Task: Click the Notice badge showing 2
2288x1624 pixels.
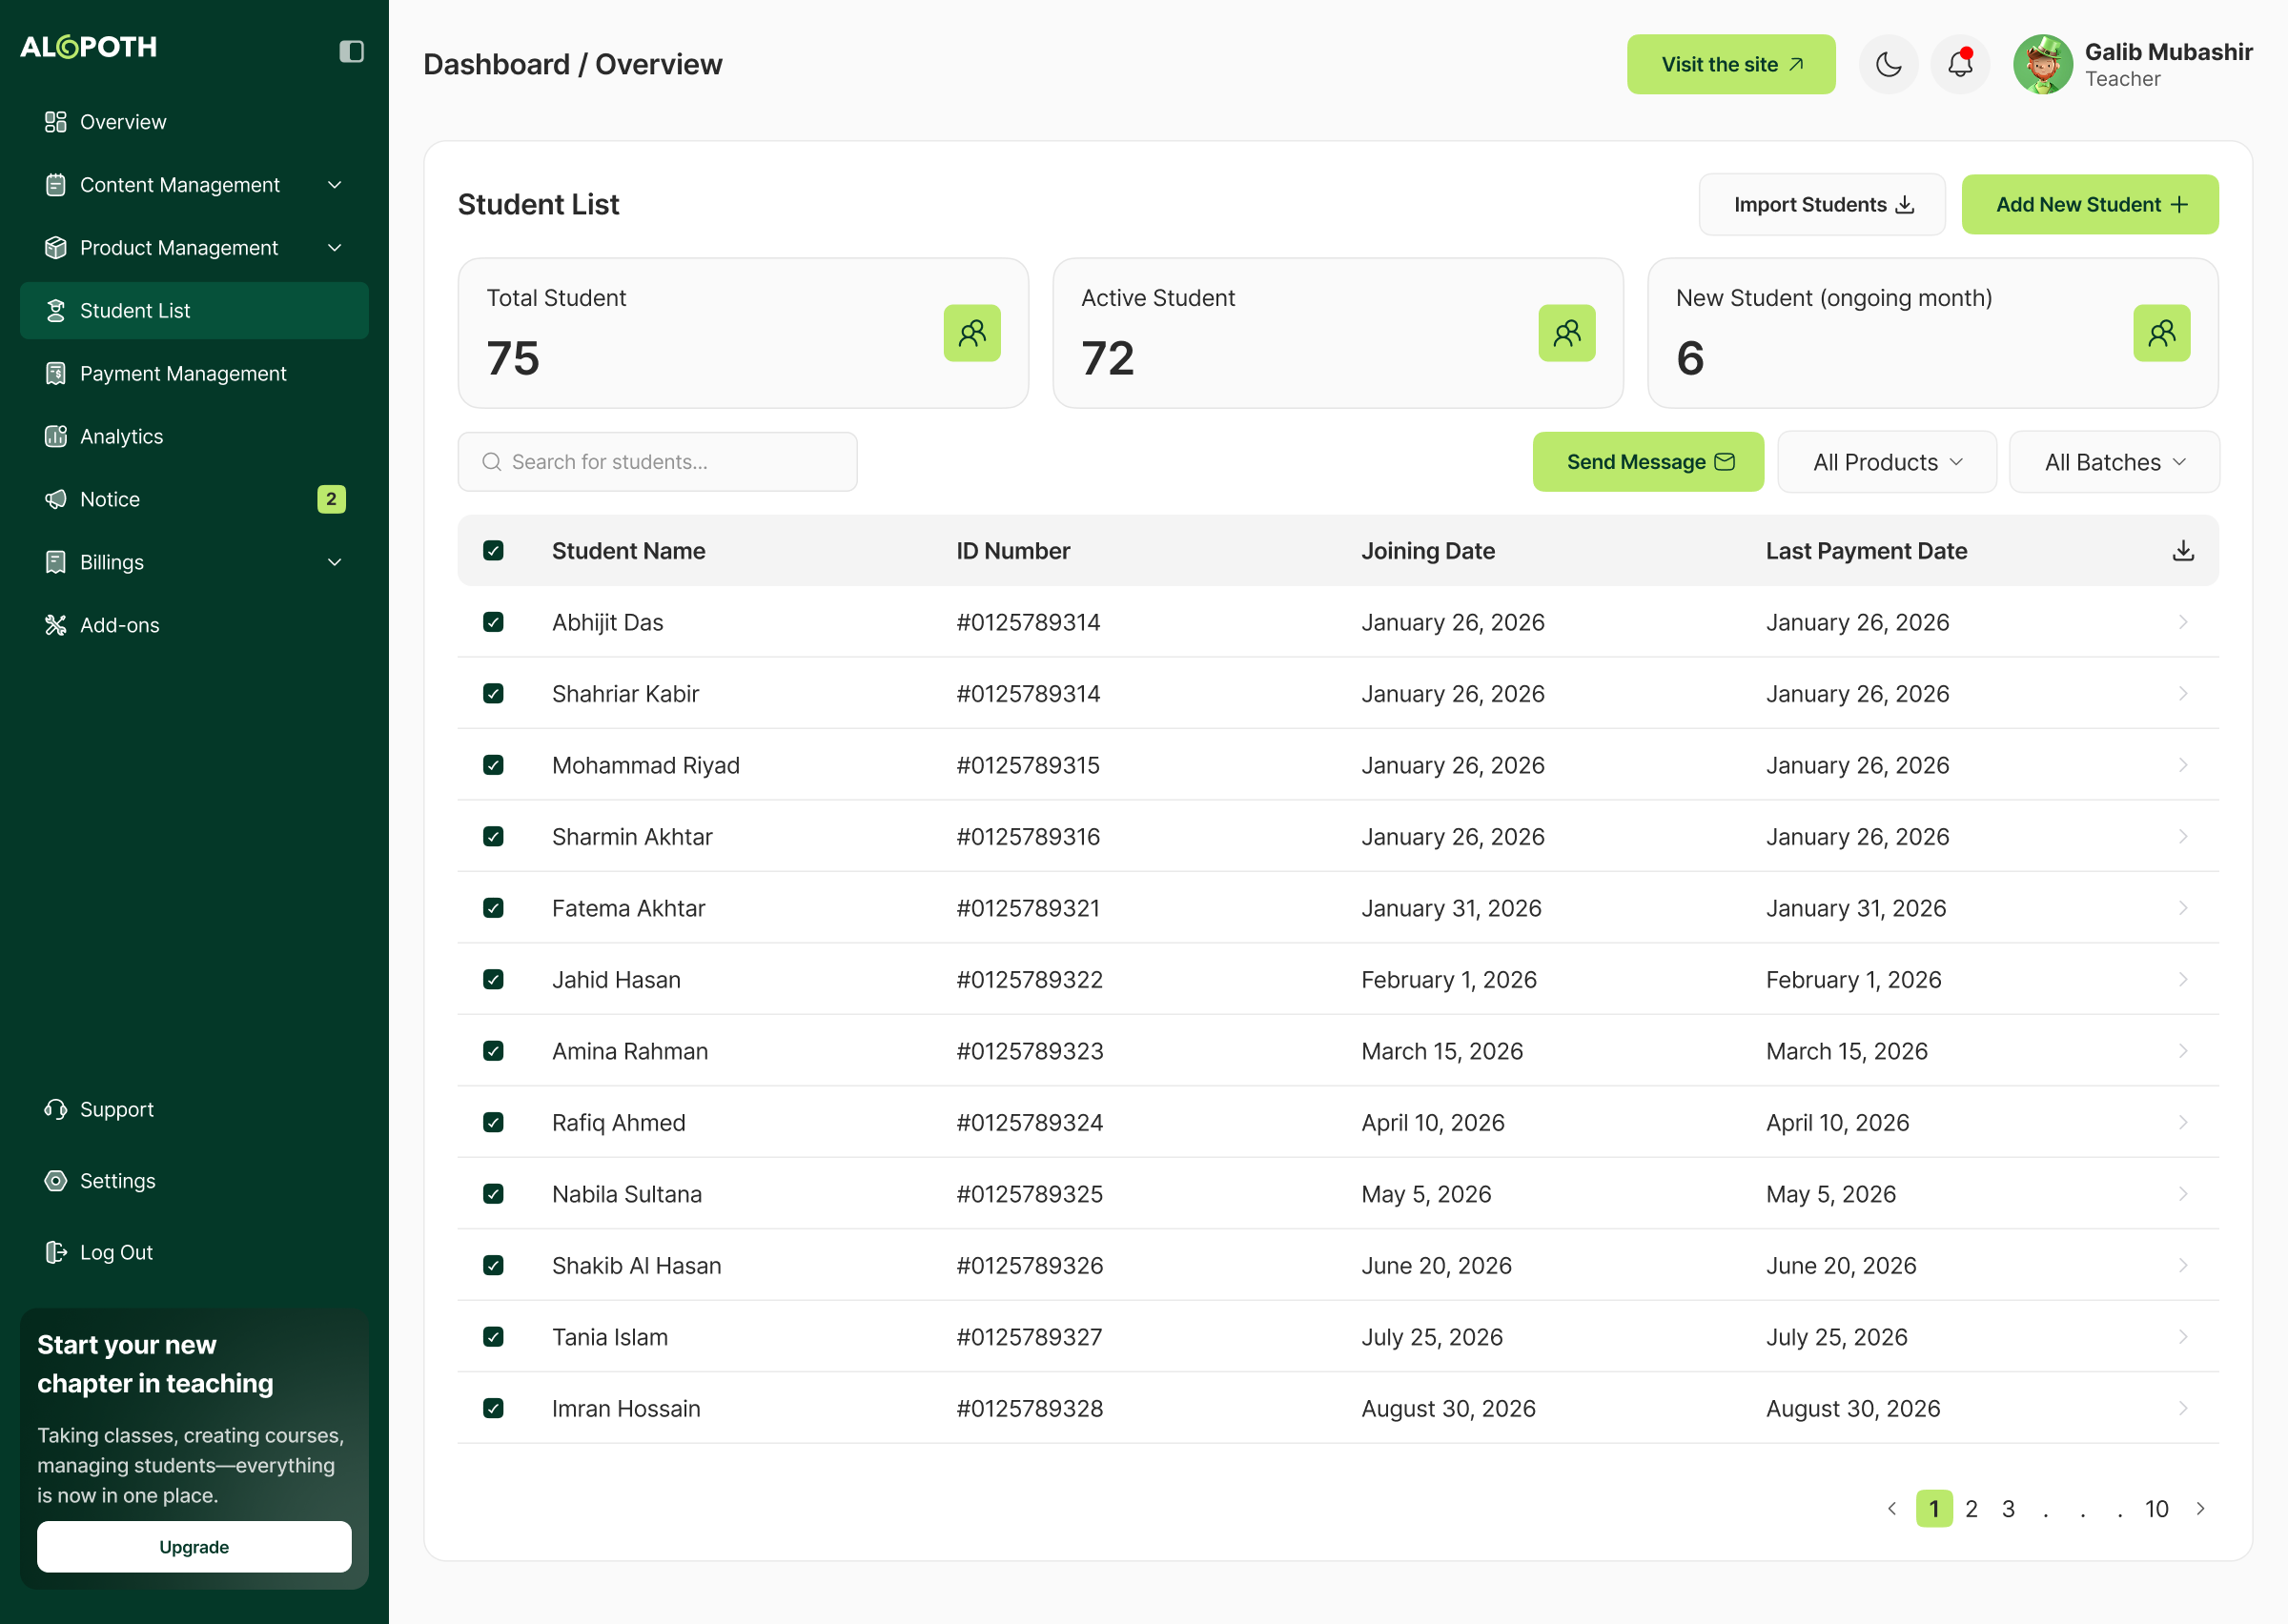Action: point(331,499)
